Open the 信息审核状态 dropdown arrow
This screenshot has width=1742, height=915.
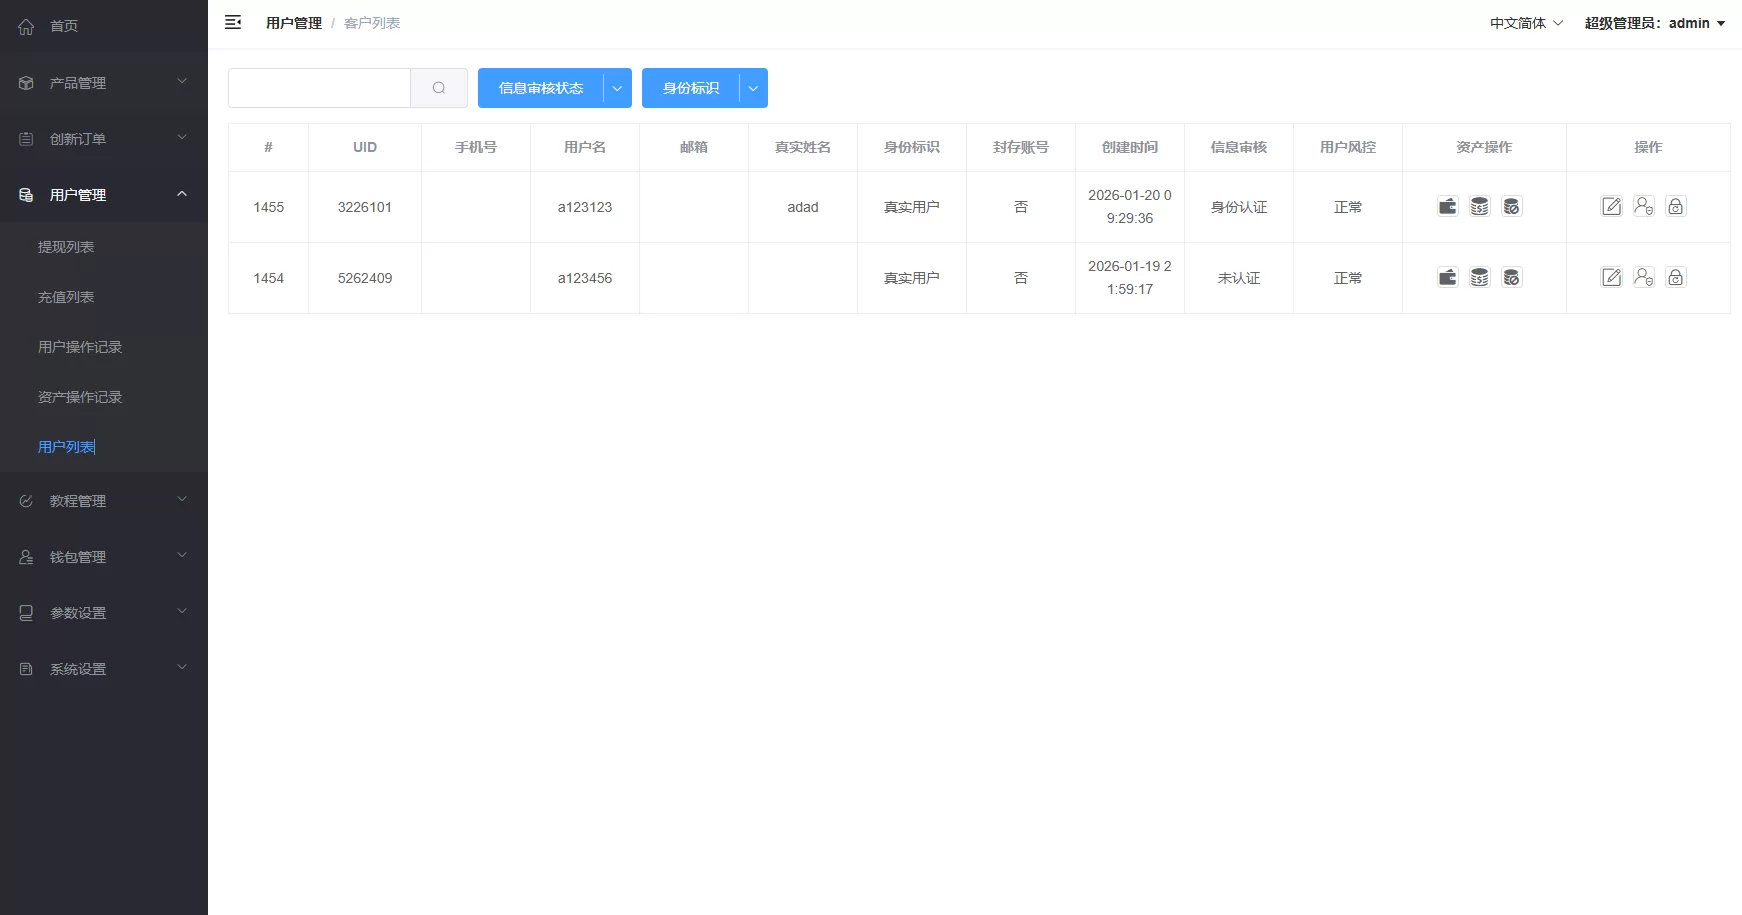click(x=617, y=88)
